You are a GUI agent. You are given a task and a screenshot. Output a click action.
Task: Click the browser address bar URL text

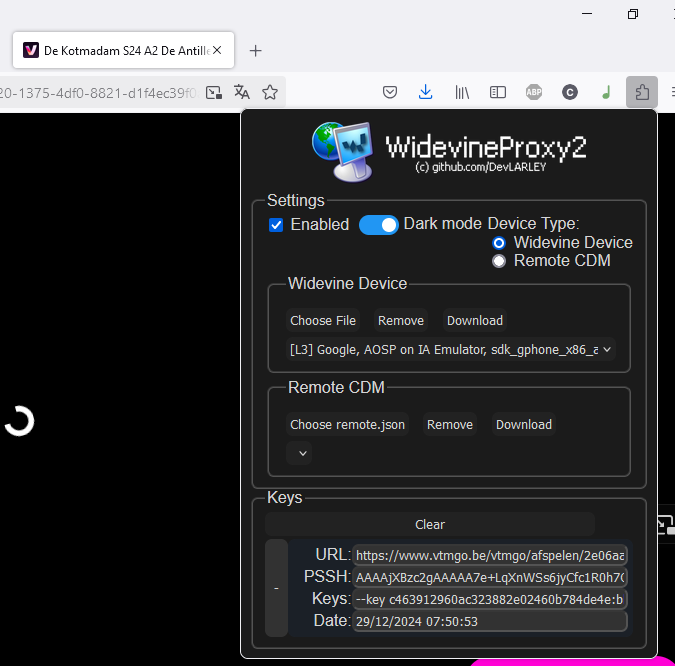click(98, 93)
